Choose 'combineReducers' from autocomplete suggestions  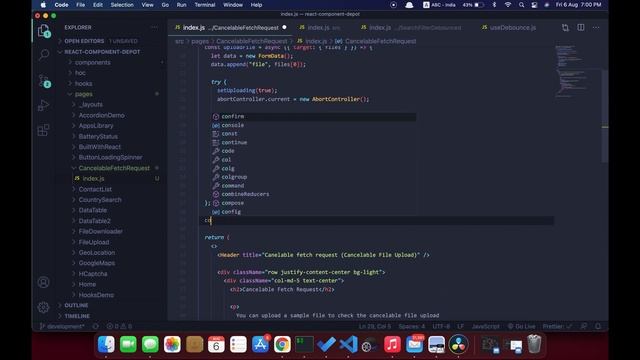click(x=245, y=194)
